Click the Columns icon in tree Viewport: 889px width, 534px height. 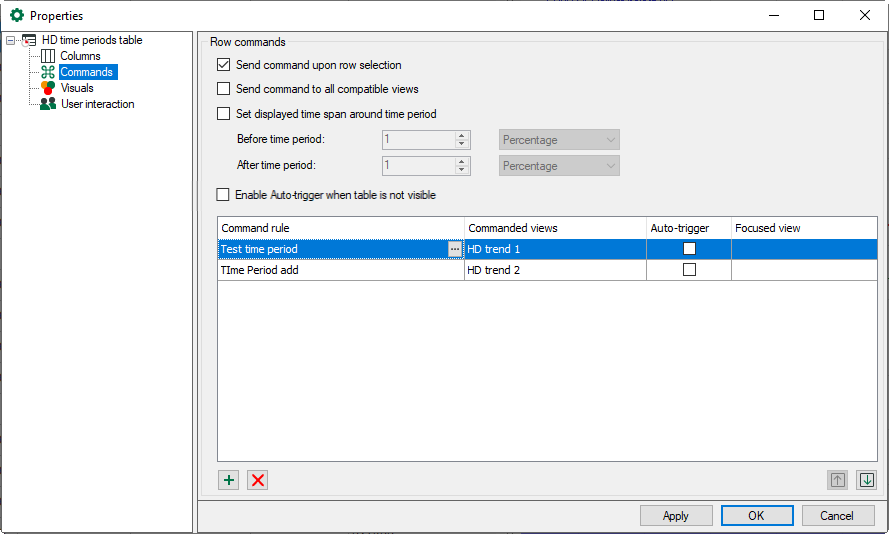pos(48,56)
